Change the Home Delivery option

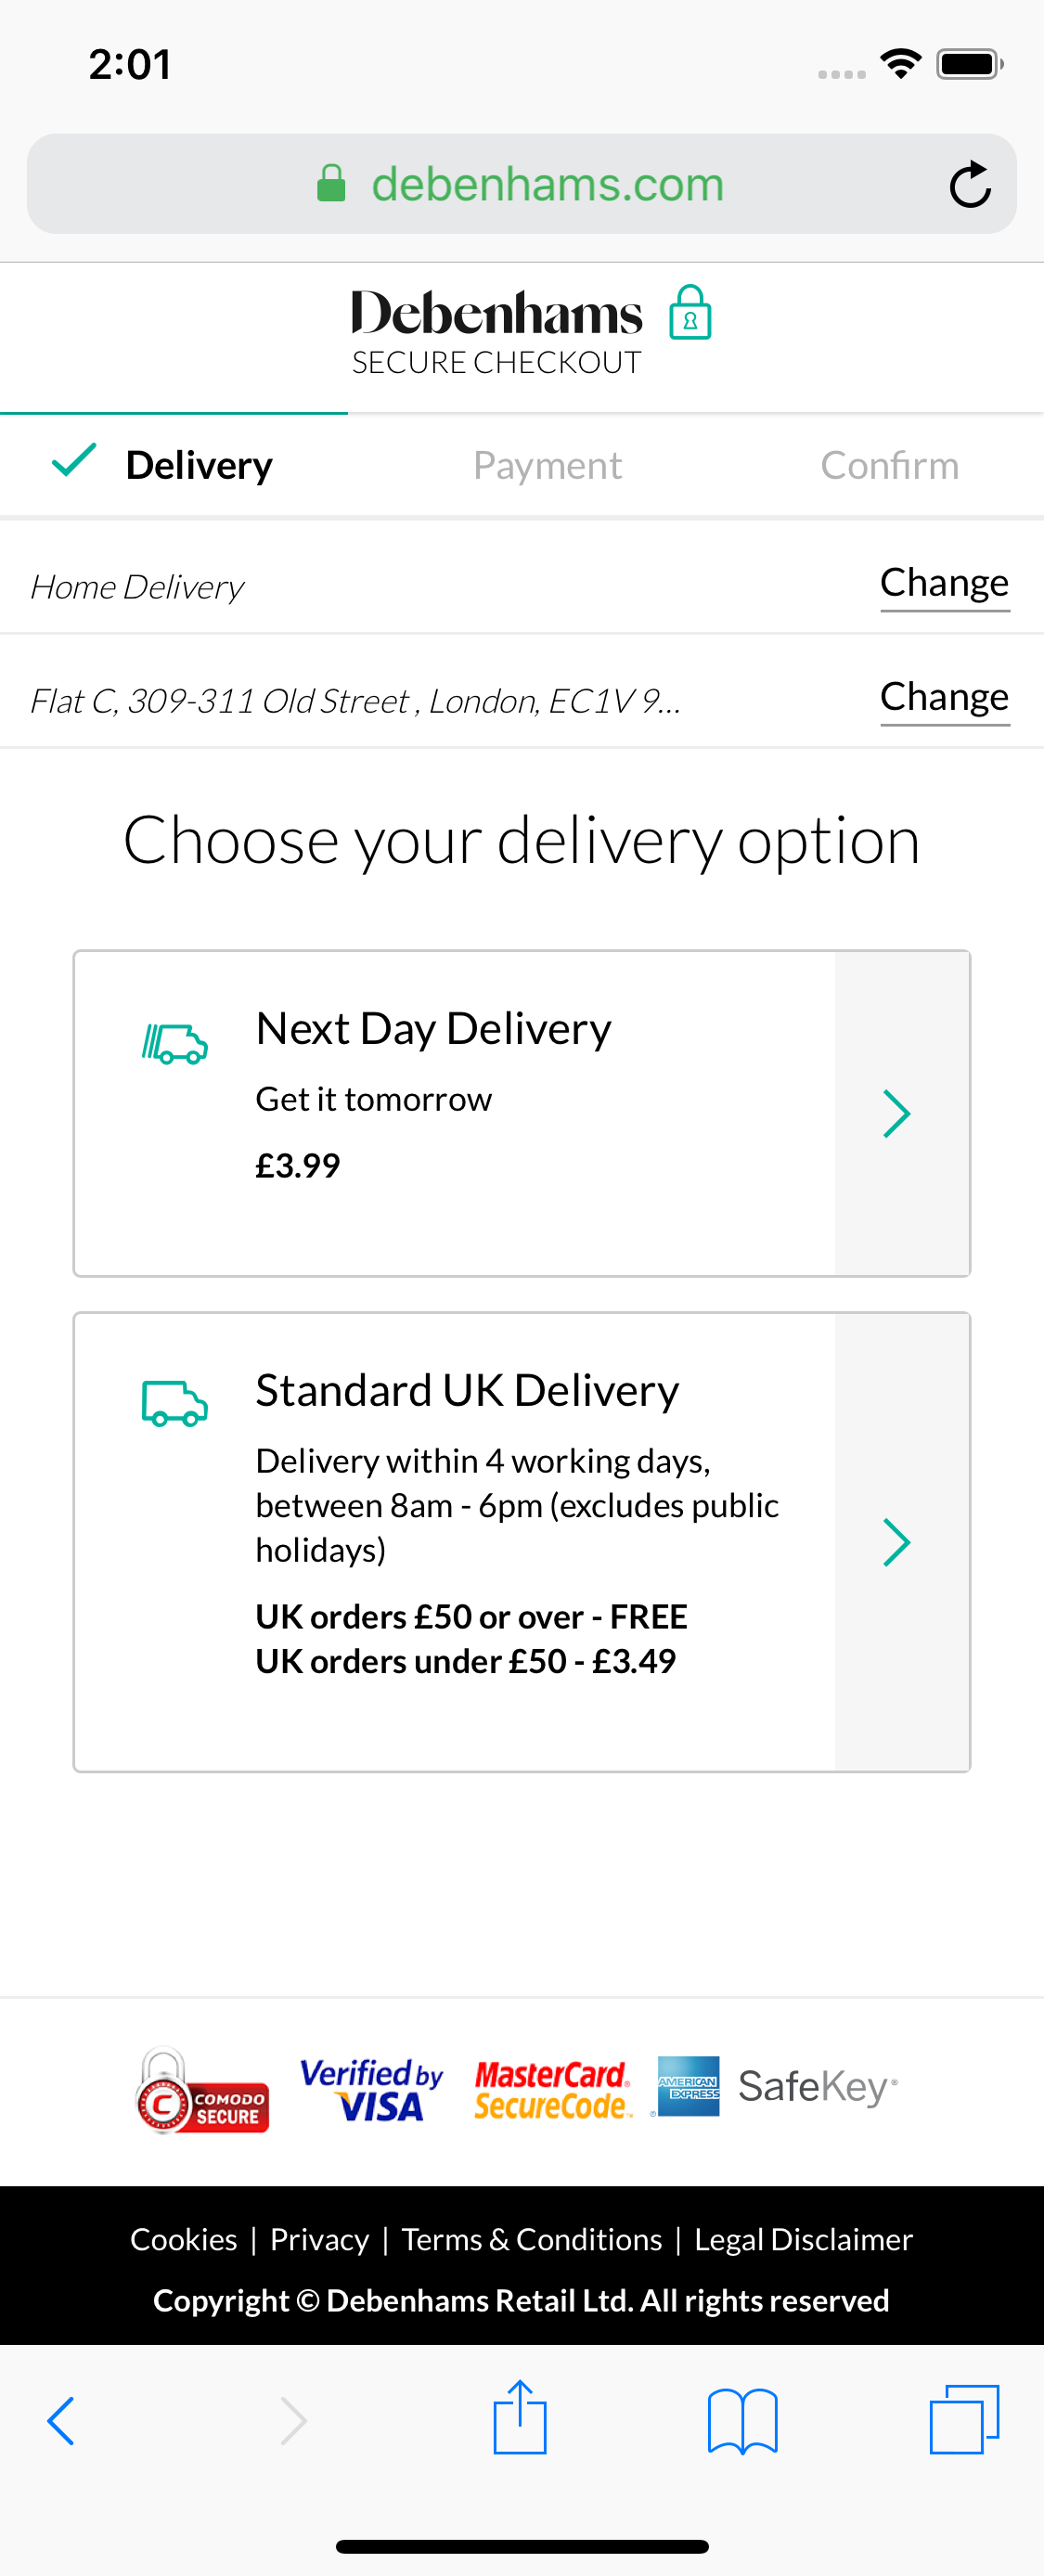pos(944,582)
